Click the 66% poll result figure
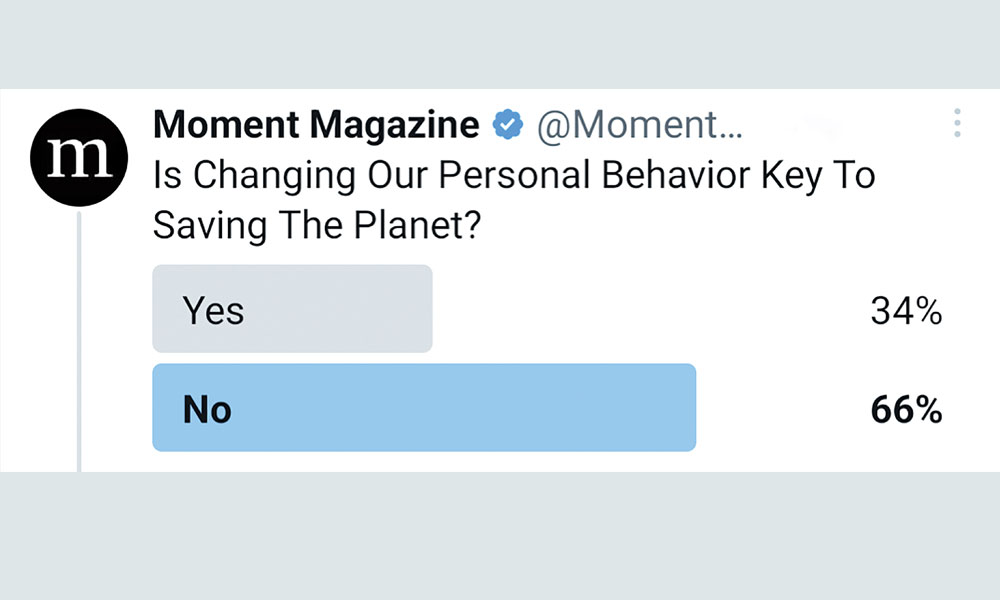Screen dimensions: 1000x600 [906, 409]
